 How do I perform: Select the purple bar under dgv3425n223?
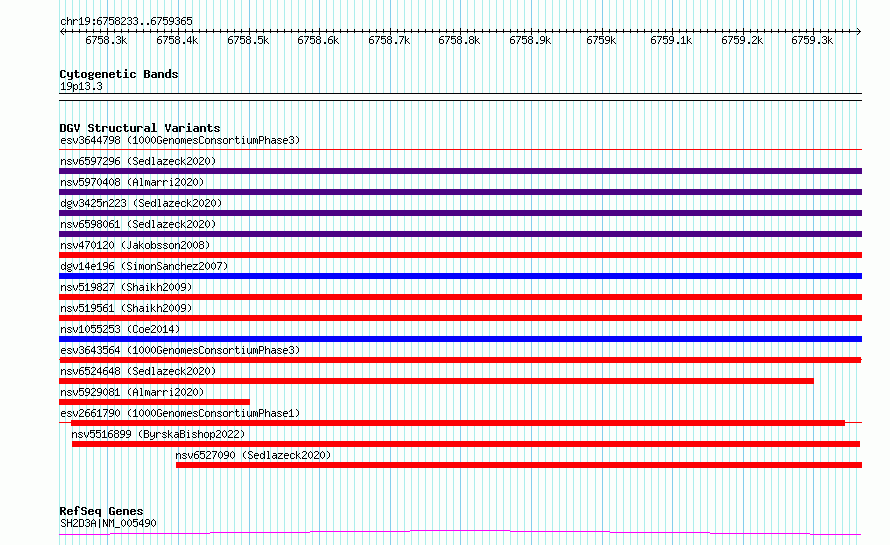click(460, 213)
